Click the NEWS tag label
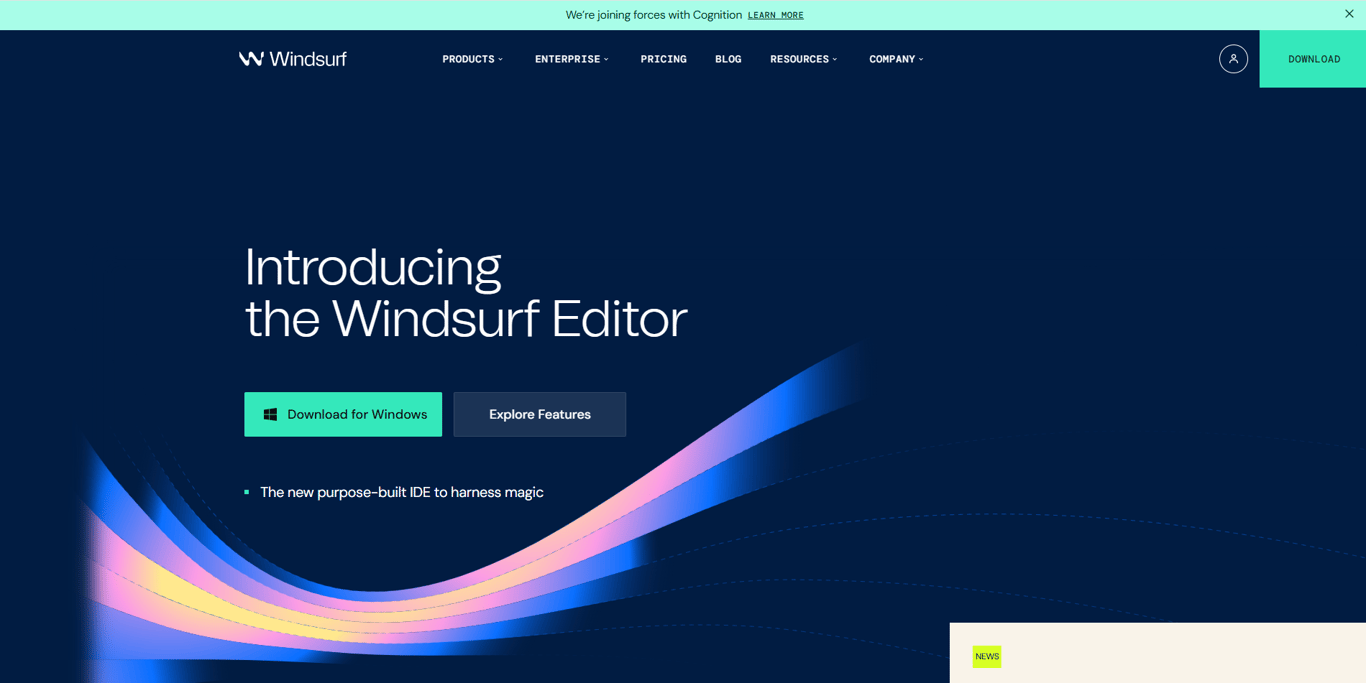 [987, 656]
